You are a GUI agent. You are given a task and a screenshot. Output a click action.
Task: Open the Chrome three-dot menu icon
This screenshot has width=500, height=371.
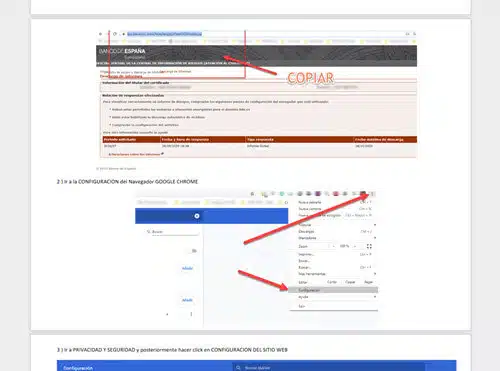coord(373,194)
